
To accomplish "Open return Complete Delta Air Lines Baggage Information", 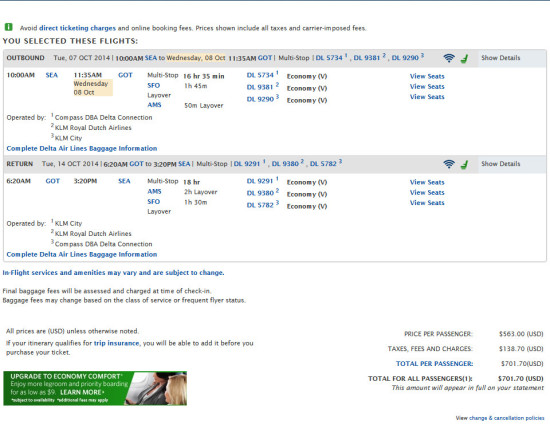I will pos(82,254).
